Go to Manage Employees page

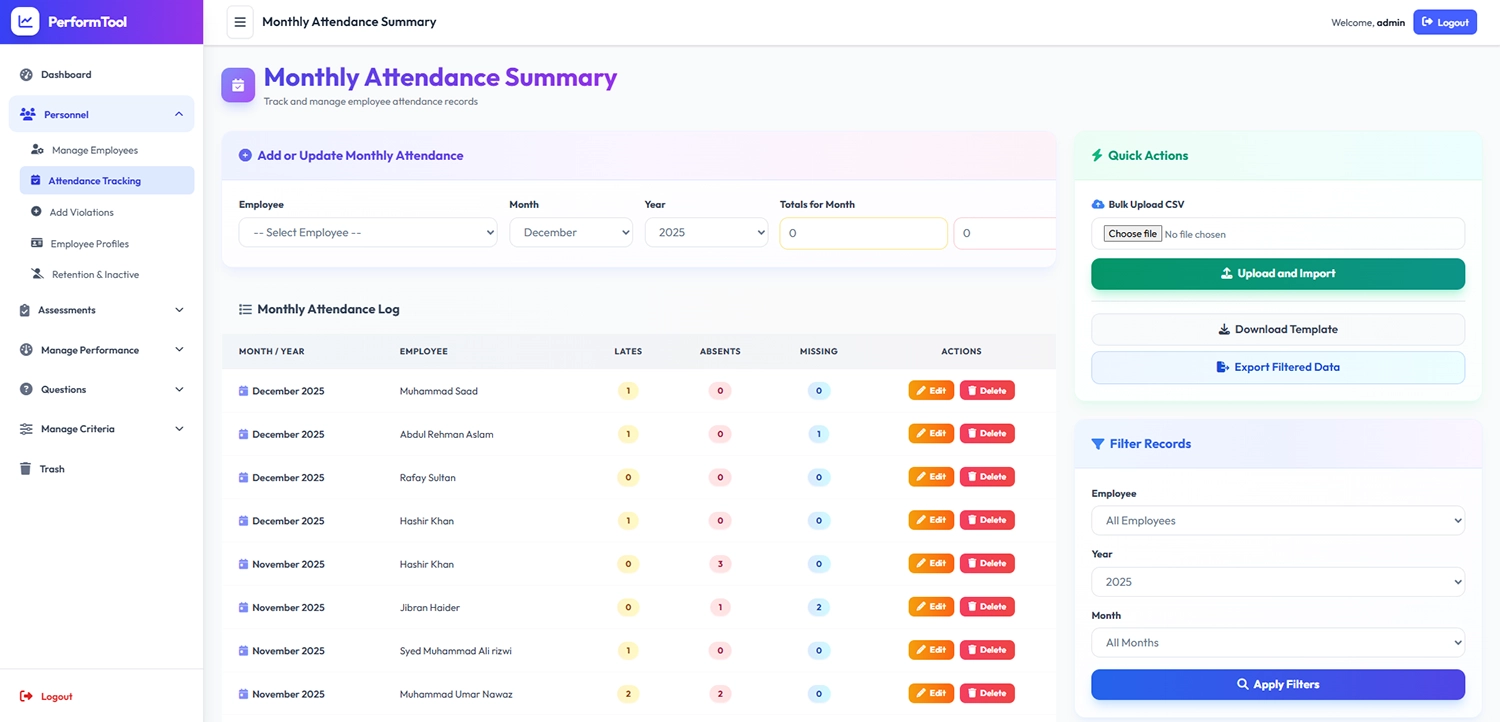[x=107, y=150]
